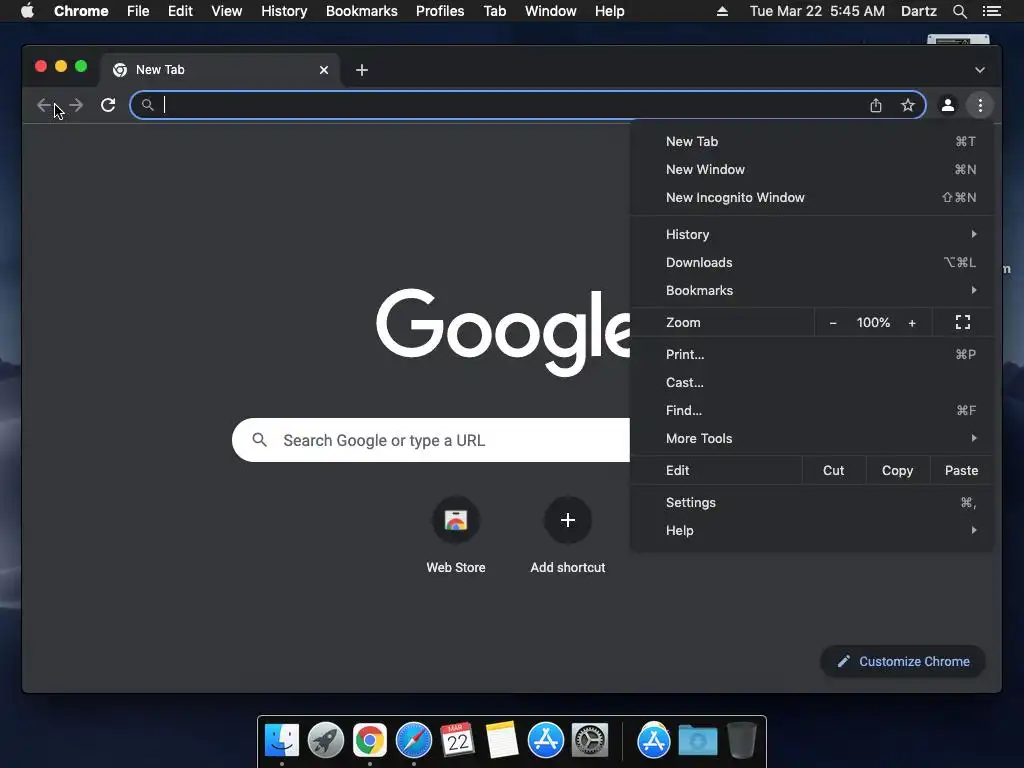Bookmark this tab with the star icon

(x=908, y=105)
